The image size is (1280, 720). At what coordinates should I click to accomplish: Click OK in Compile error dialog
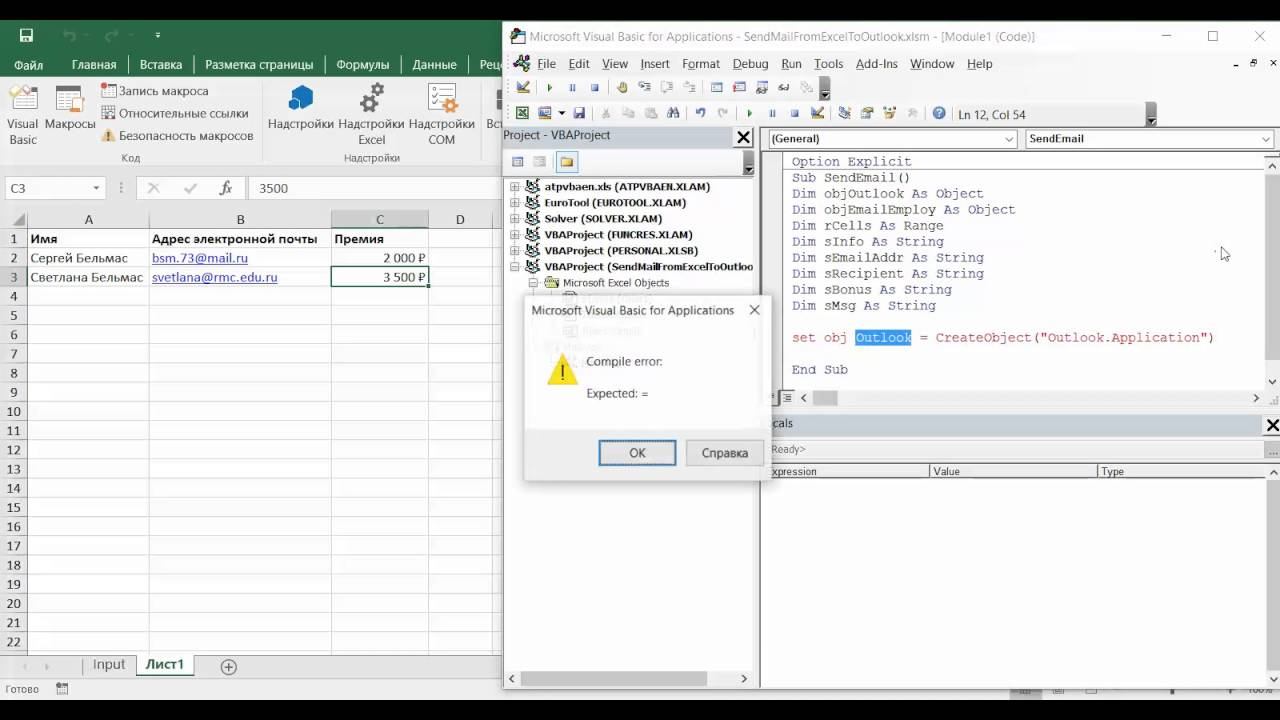(x=637, y=453)
